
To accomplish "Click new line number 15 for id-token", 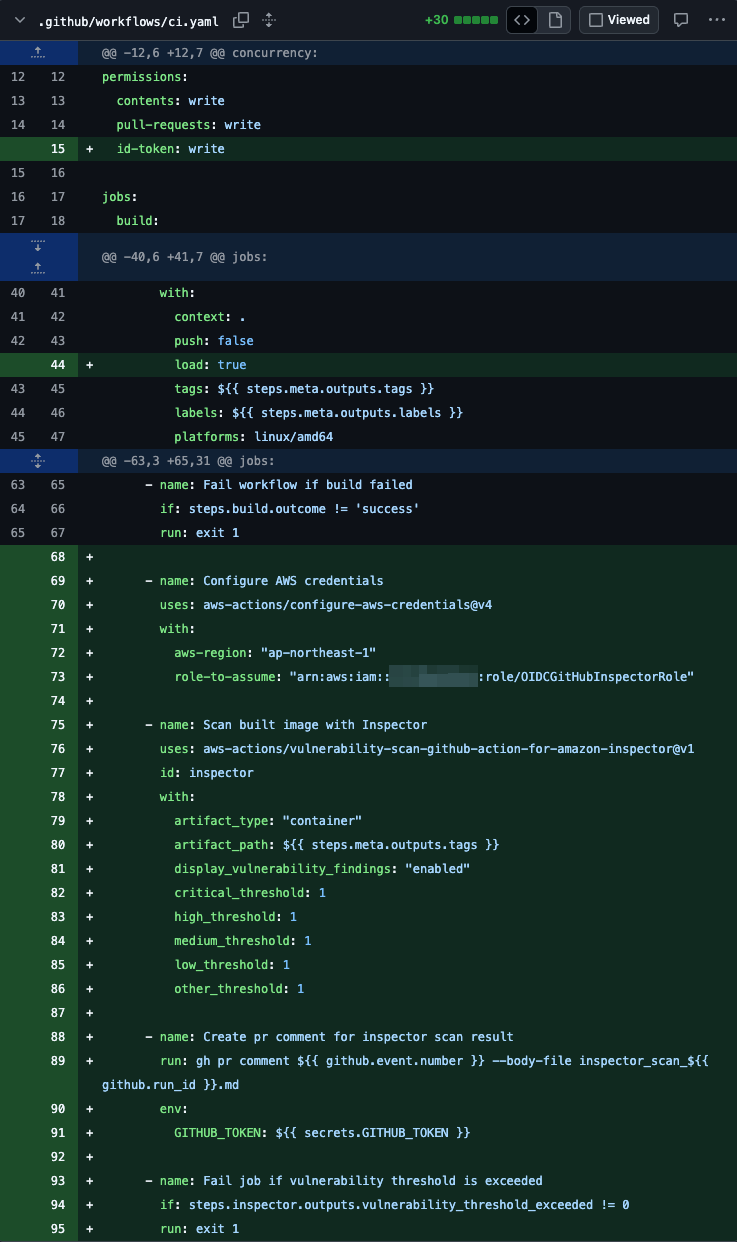I will (x=57, y=149).
